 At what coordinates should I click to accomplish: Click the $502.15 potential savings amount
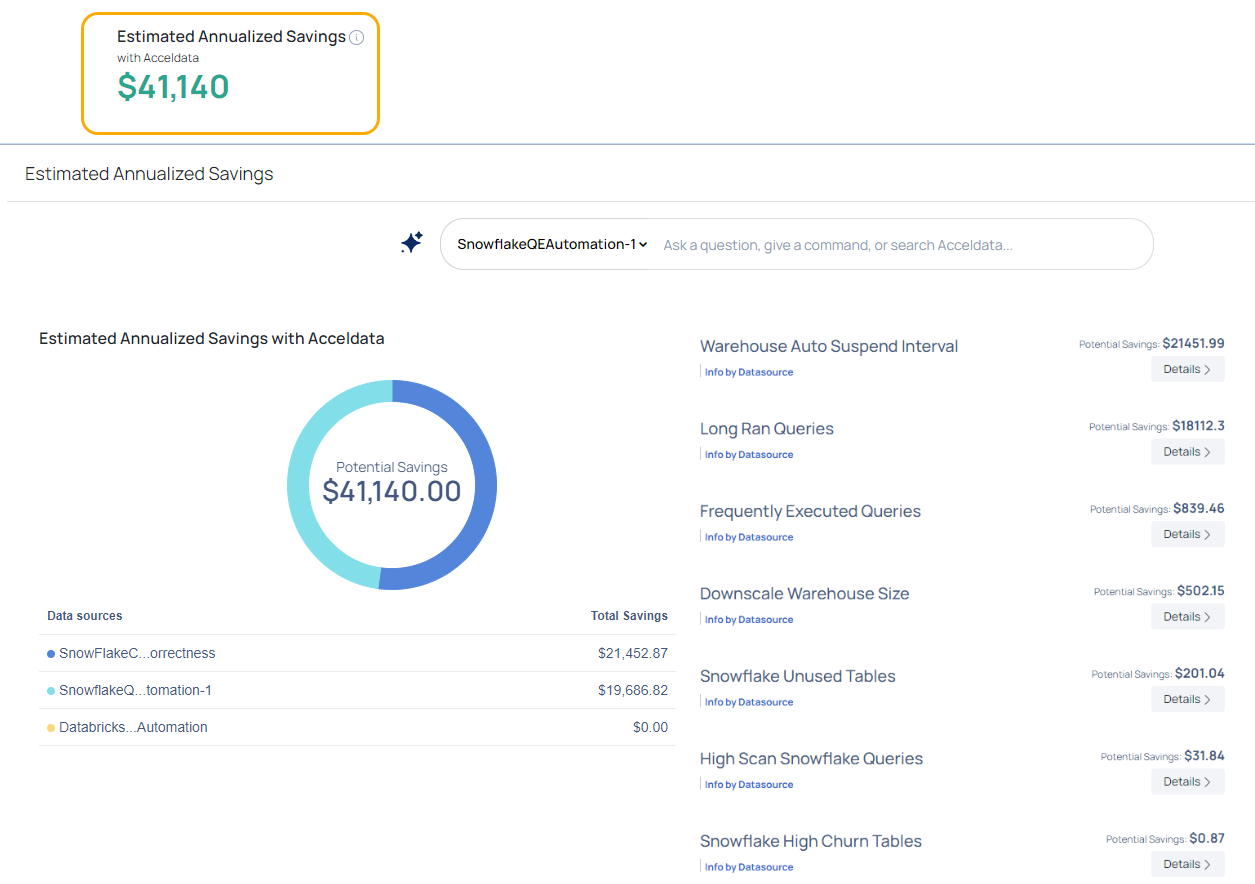[x=1201, y=591]
